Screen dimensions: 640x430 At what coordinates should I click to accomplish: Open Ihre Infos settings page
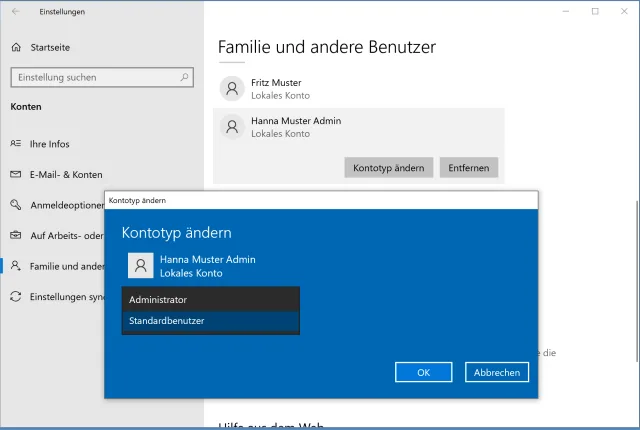click(49, 144)
